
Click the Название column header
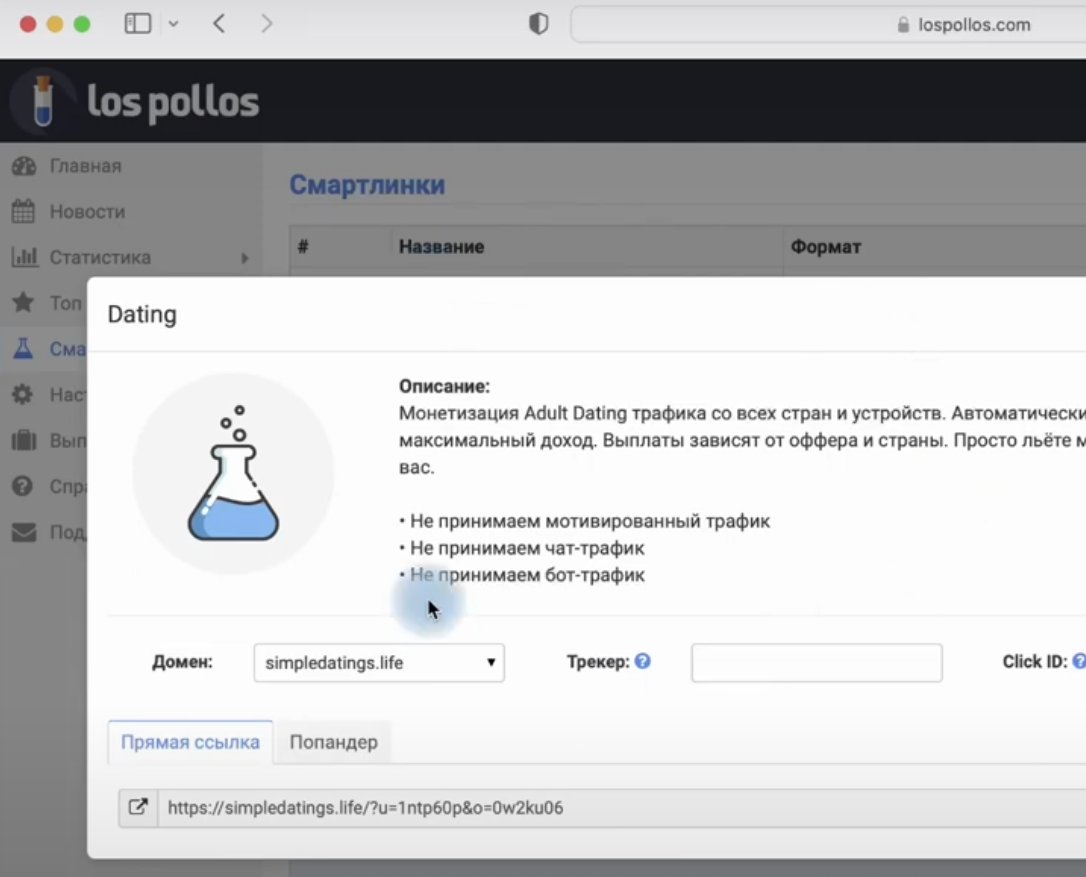[441, 247]
